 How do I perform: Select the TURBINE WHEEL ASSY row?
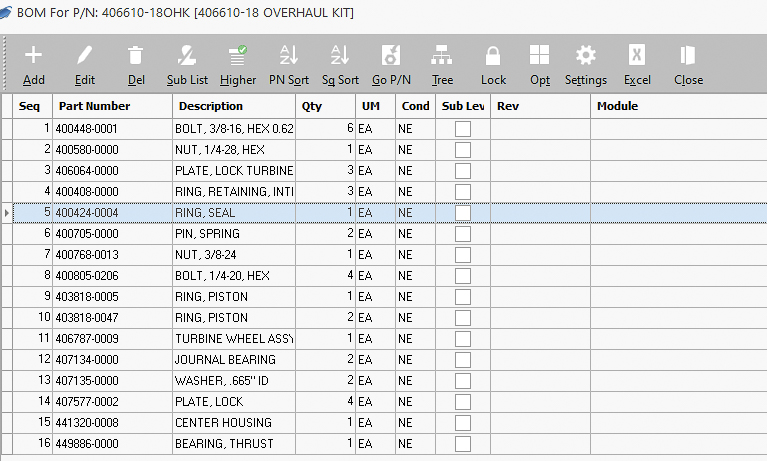coord(234,339)
